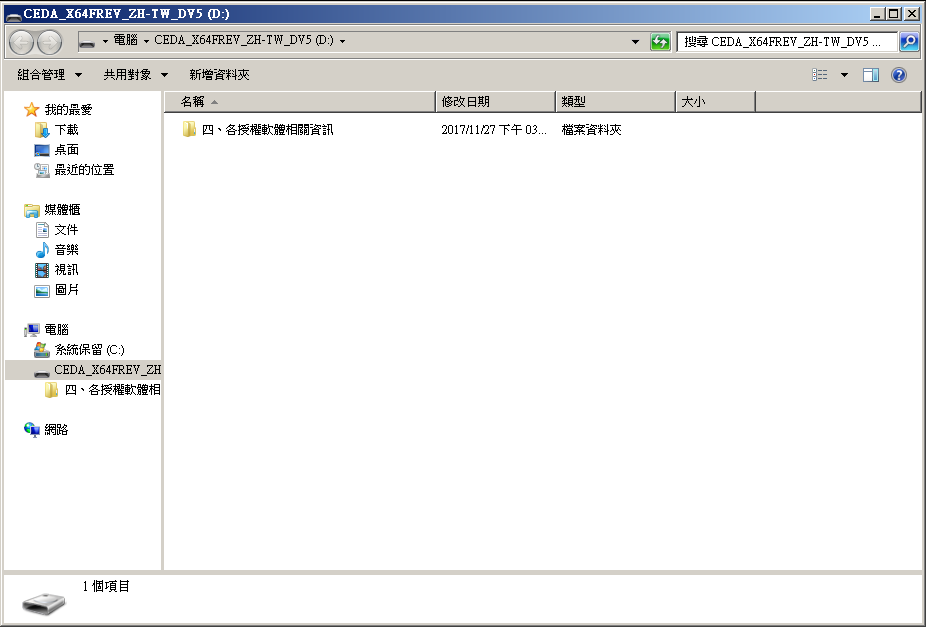Expand the address bar history dropdown
This screenshot has width=926, height=627.
click(x=636, y=42)
